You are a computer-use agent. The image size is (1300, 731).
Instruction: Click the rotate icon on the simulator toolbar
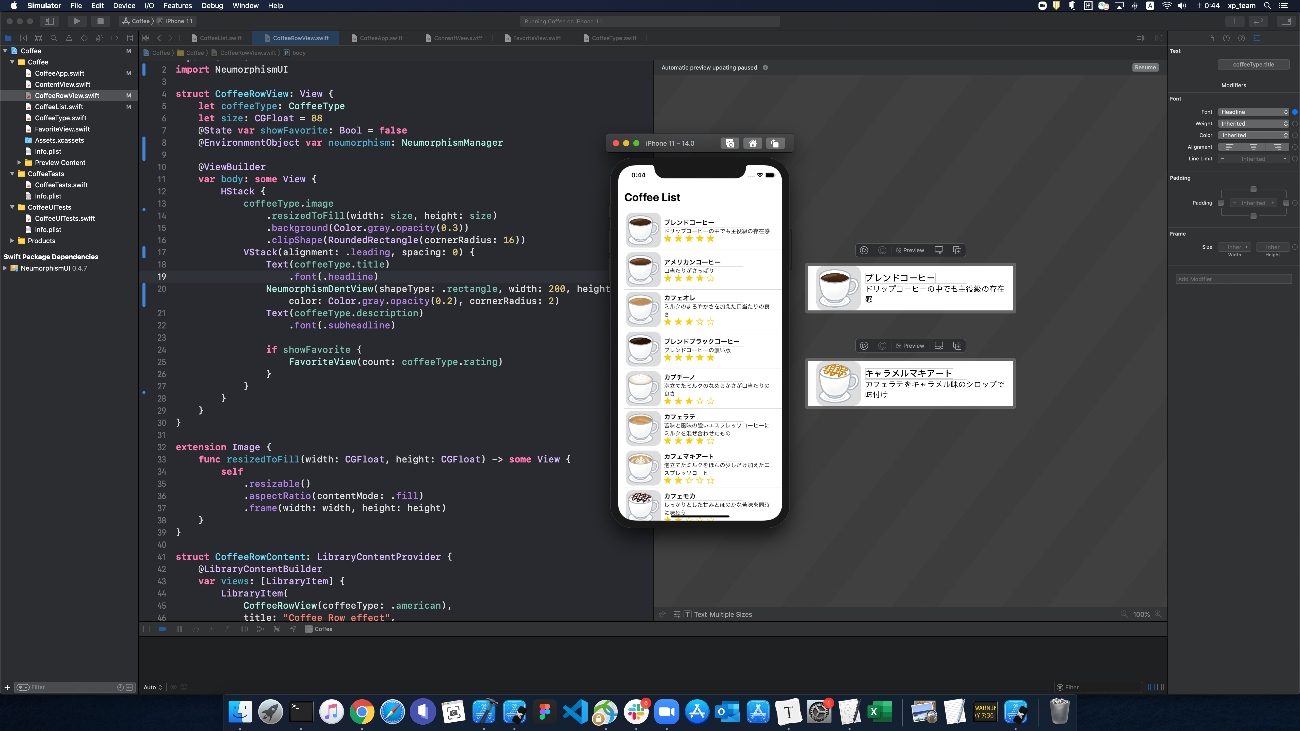(x=774, y=143)
